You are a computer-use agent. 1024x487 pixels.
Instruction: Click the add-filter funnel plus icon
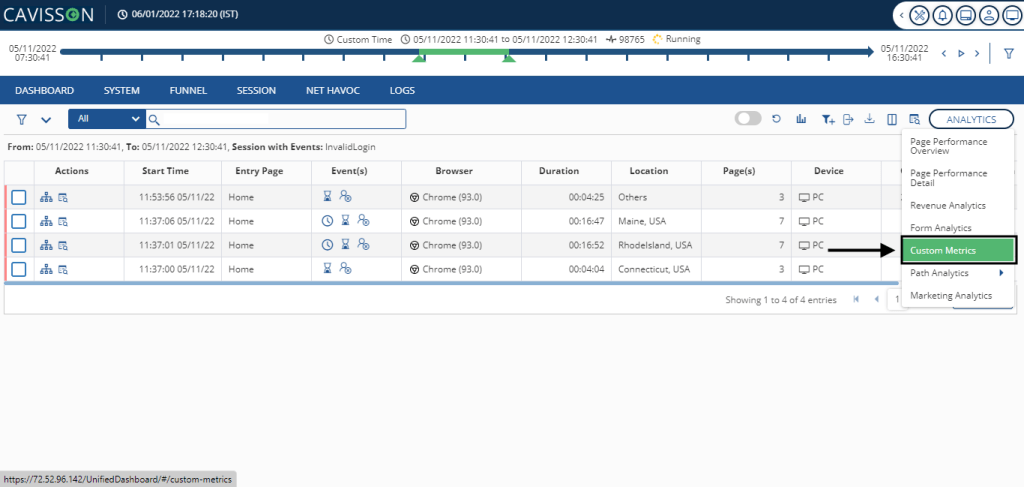pos(828,119)
